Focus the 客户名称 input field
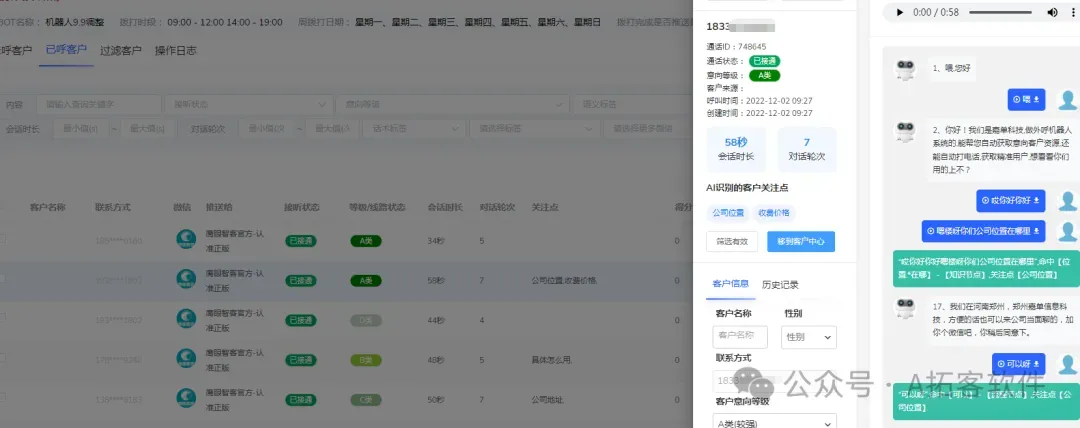The width and height of the screenshot is (1080, 428). (x=740, y=337)
